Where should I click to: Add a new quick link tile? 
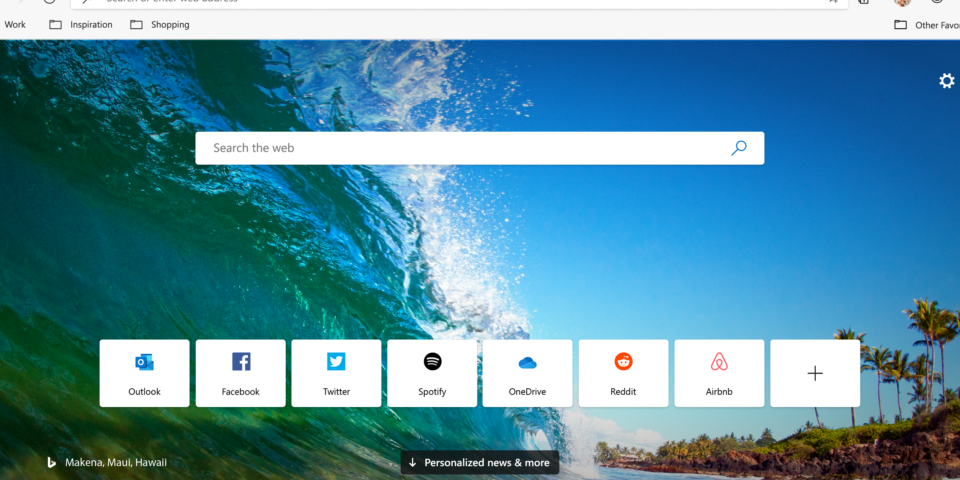click(x=815, y=373)
